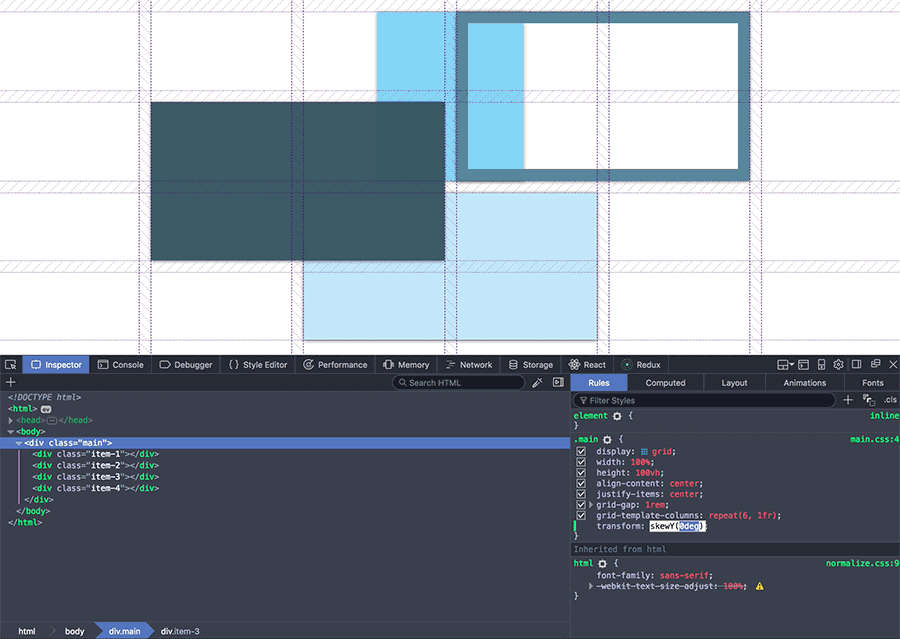Toggle responsive design mode
The width and height of the screenshot is (900, 639).
tap(821, 365)
